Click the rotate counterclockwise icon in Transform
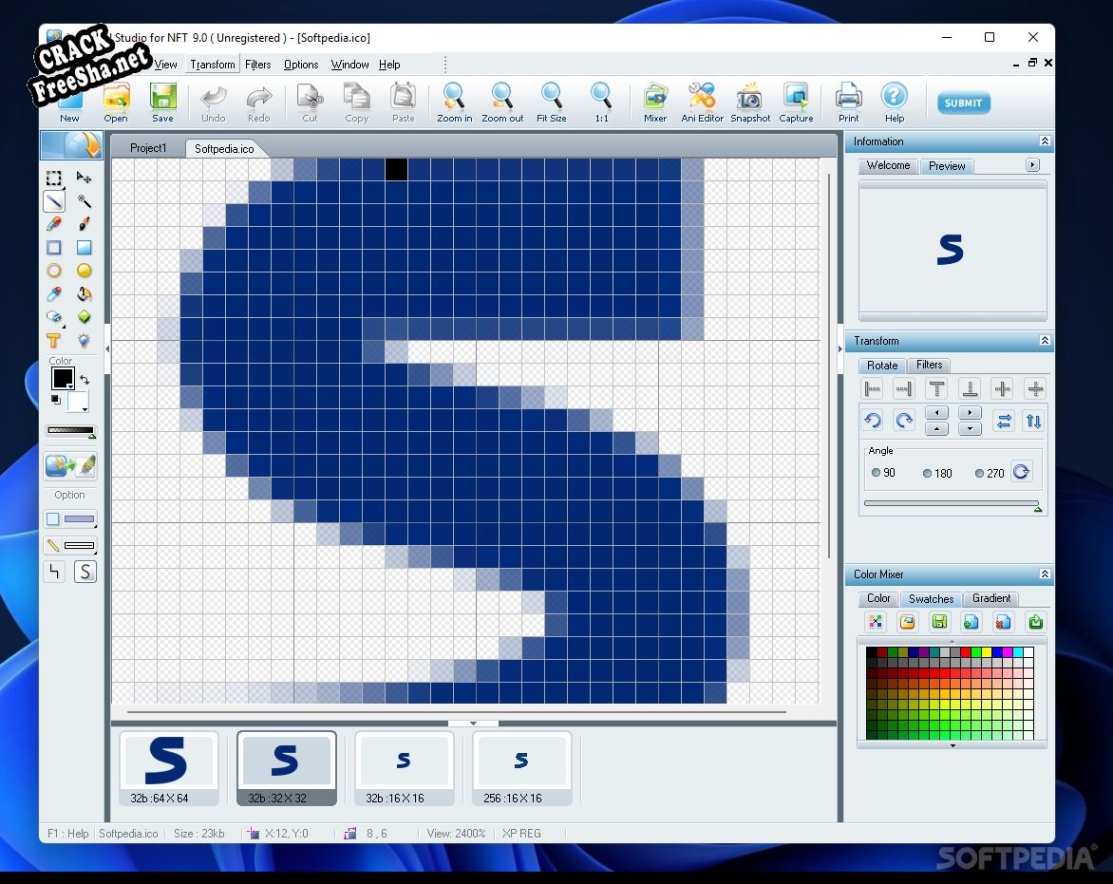 [873, 420]
